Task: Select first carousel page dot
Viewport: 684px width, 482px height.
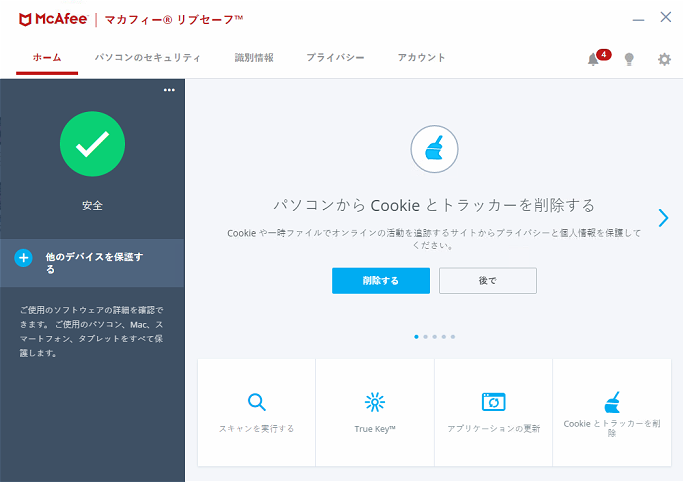Action: click(416, 337)
